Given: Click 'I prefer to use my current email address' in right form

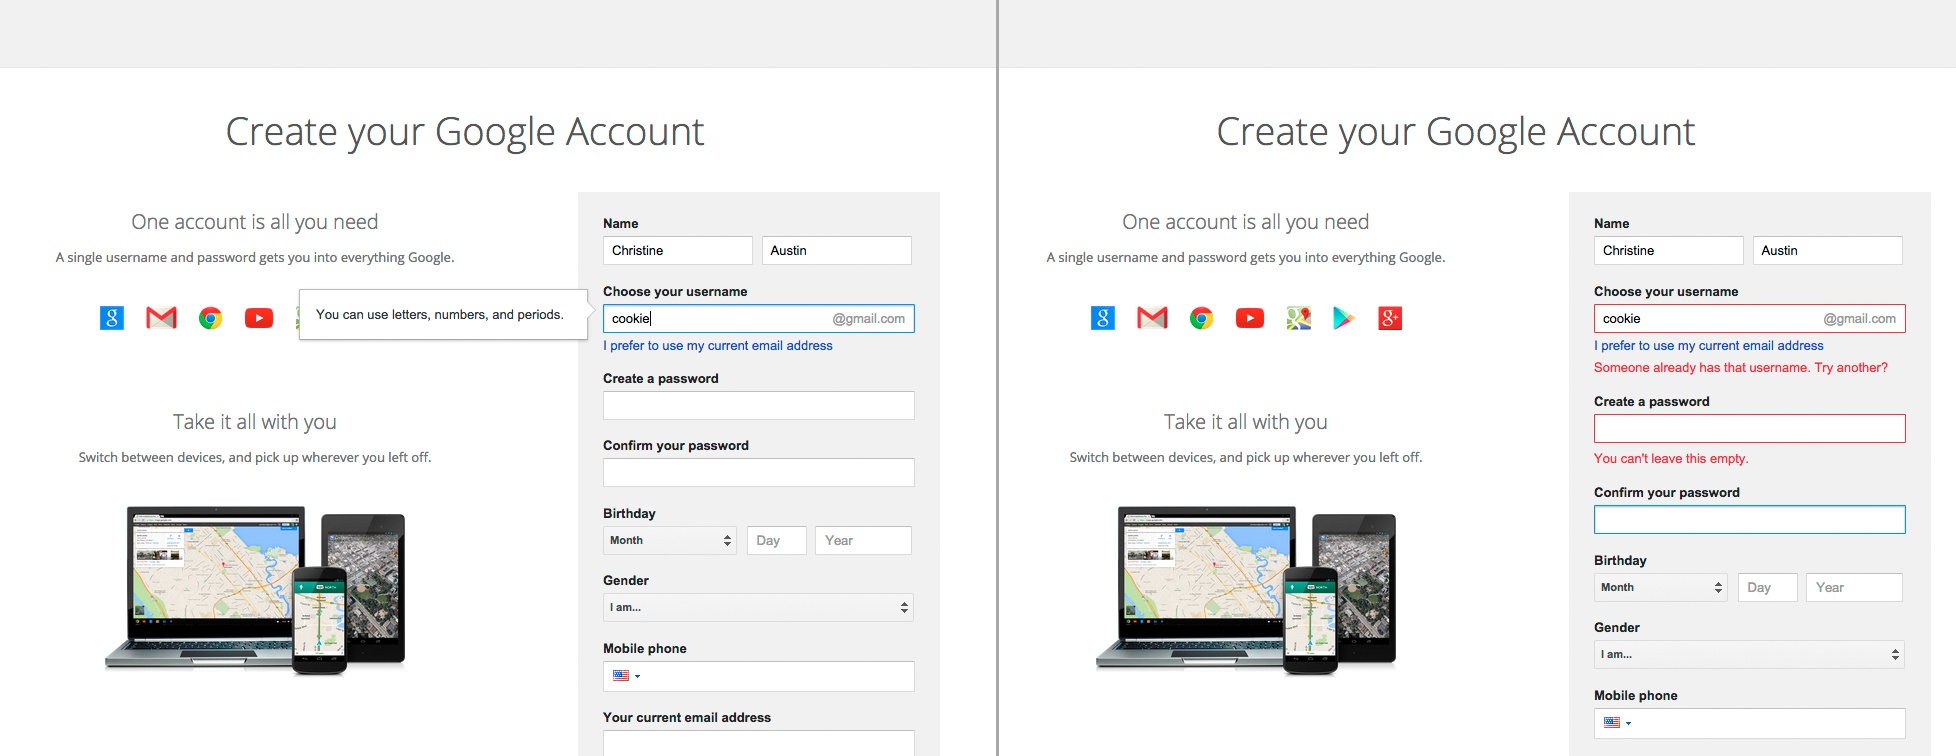Looking at the screenshot, I should pos(1709,346).
